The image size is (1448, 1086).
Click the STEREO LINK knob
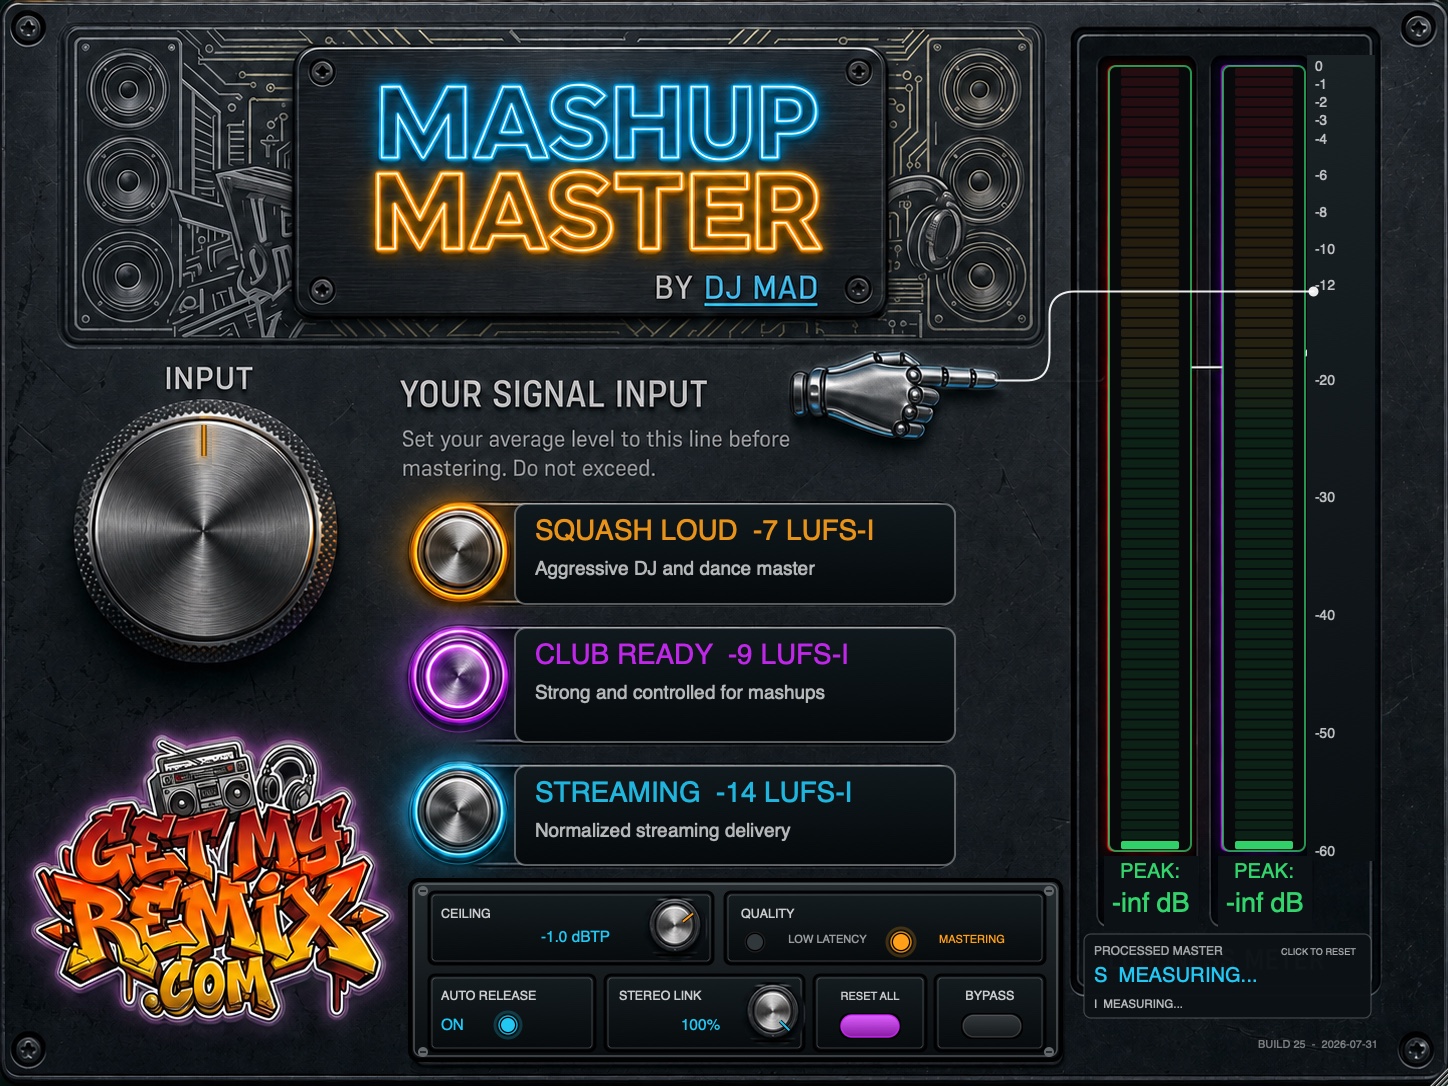[x=774, y=1013]
